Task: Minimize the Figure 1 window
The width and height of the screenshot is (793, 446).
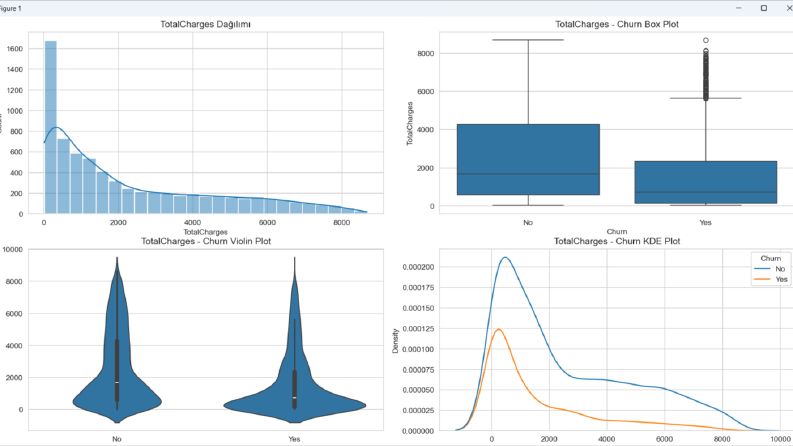Action: pyautogui.click(x=738, y=8)
